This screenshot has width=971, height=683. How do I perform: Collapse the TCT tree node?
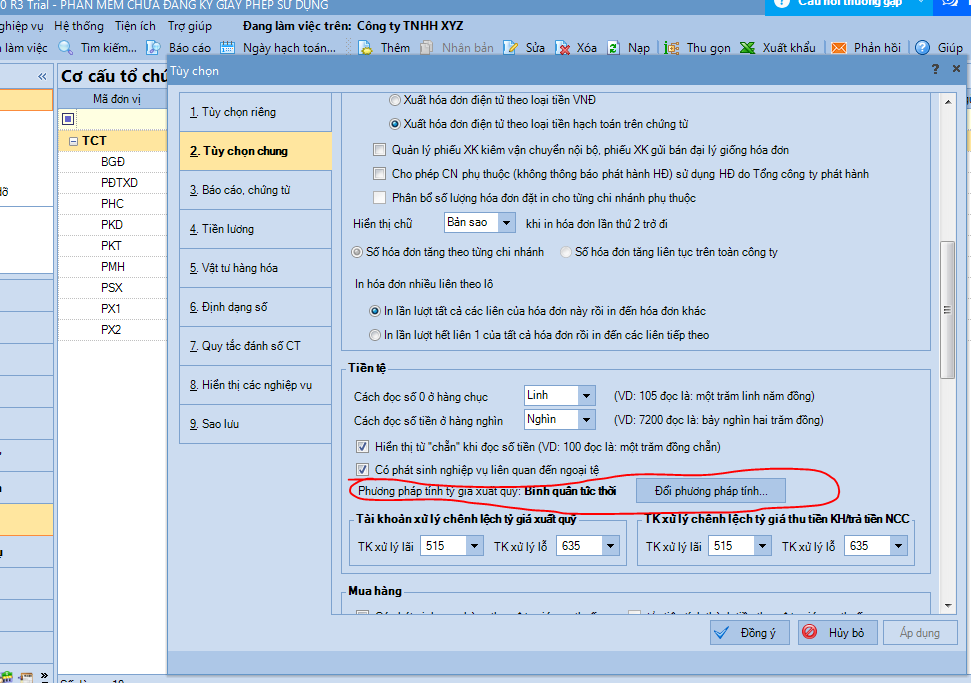coord(73,141)
